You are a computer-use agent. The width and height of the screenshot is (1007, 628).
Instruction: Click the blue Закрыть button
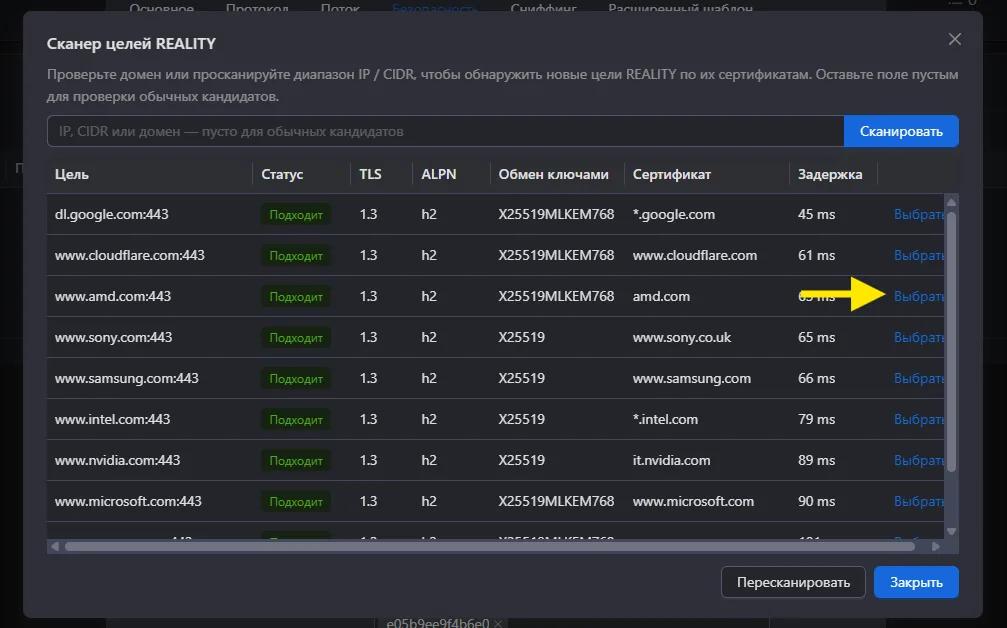916,582
